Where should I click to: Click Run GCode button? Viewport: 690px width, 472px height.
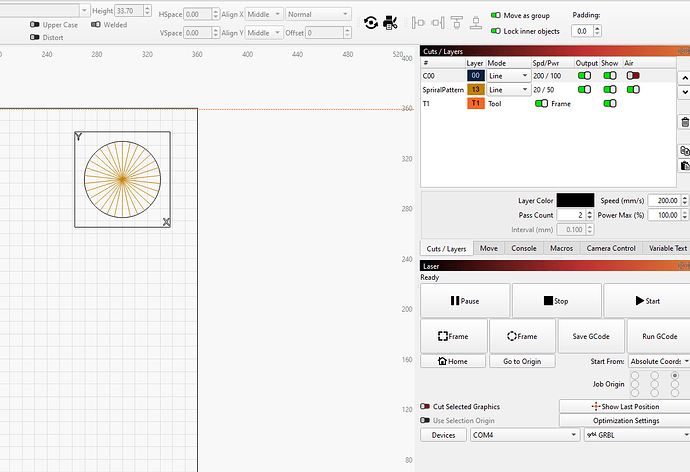tap(659, 336)
